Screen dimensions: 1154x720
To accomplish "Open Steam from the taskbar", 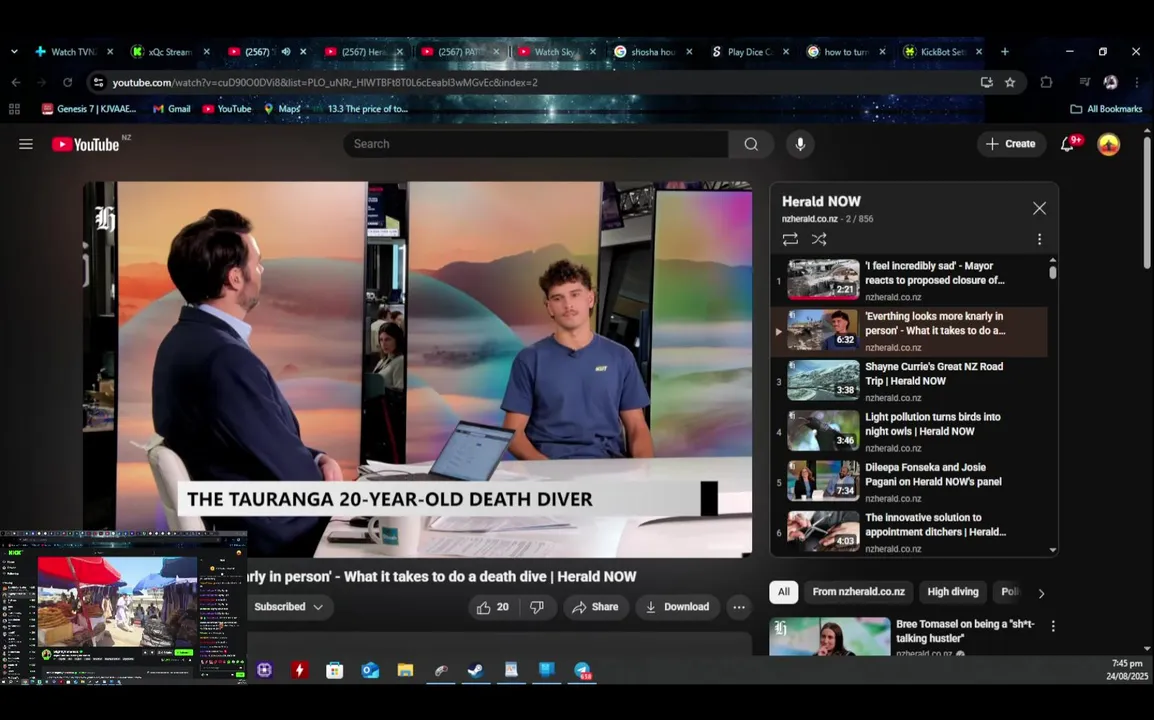I will 476,670.
